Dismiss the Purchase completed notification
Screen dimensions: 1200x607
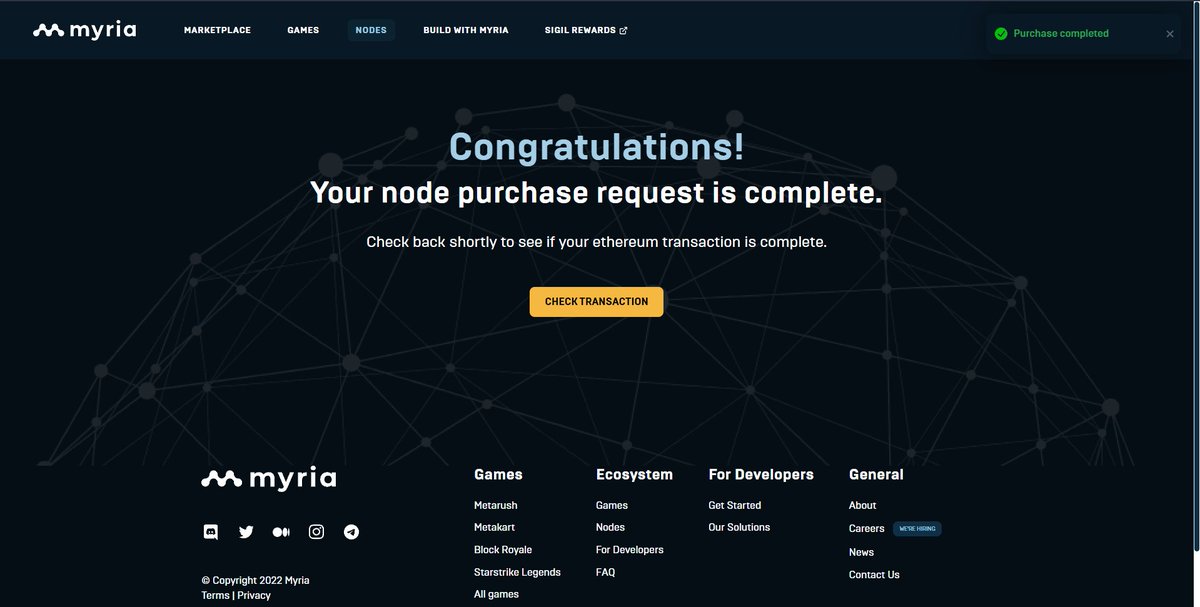1170,33
